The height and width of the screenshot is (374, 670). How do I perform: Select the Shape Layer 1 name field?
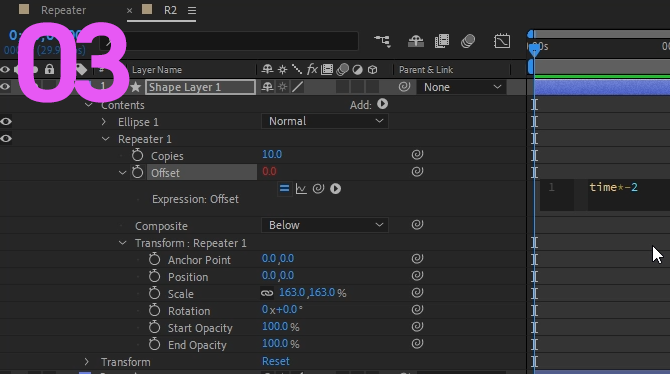(200, 87)
